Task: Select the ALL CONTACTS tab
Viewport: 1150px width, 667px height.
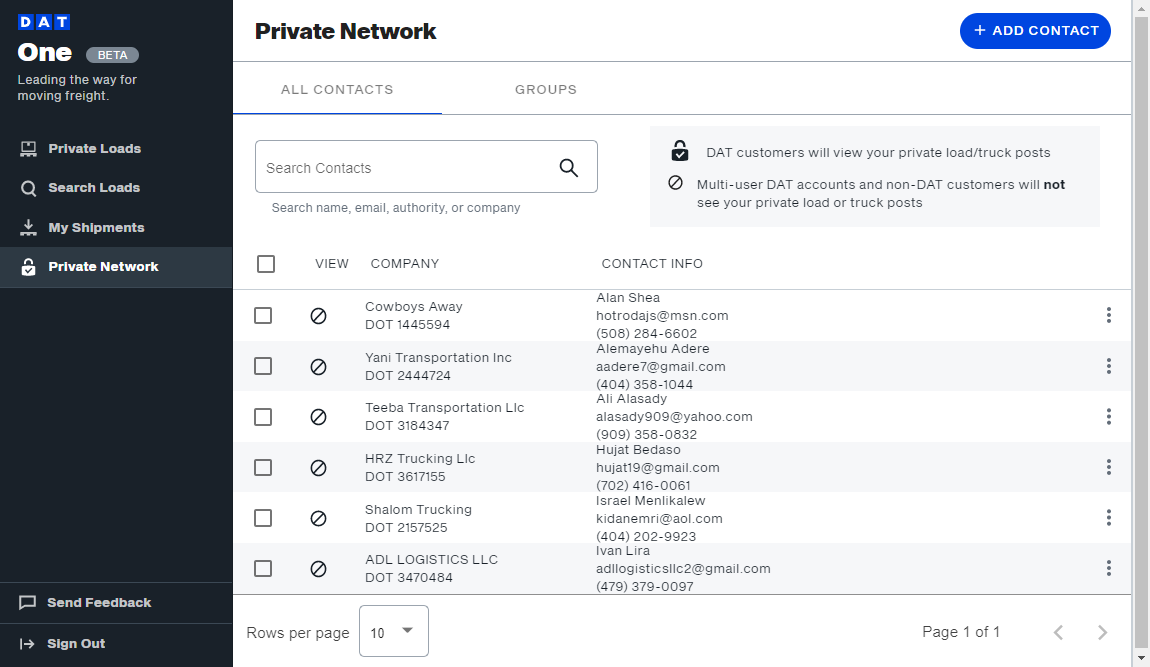Action: click(337, 89)
